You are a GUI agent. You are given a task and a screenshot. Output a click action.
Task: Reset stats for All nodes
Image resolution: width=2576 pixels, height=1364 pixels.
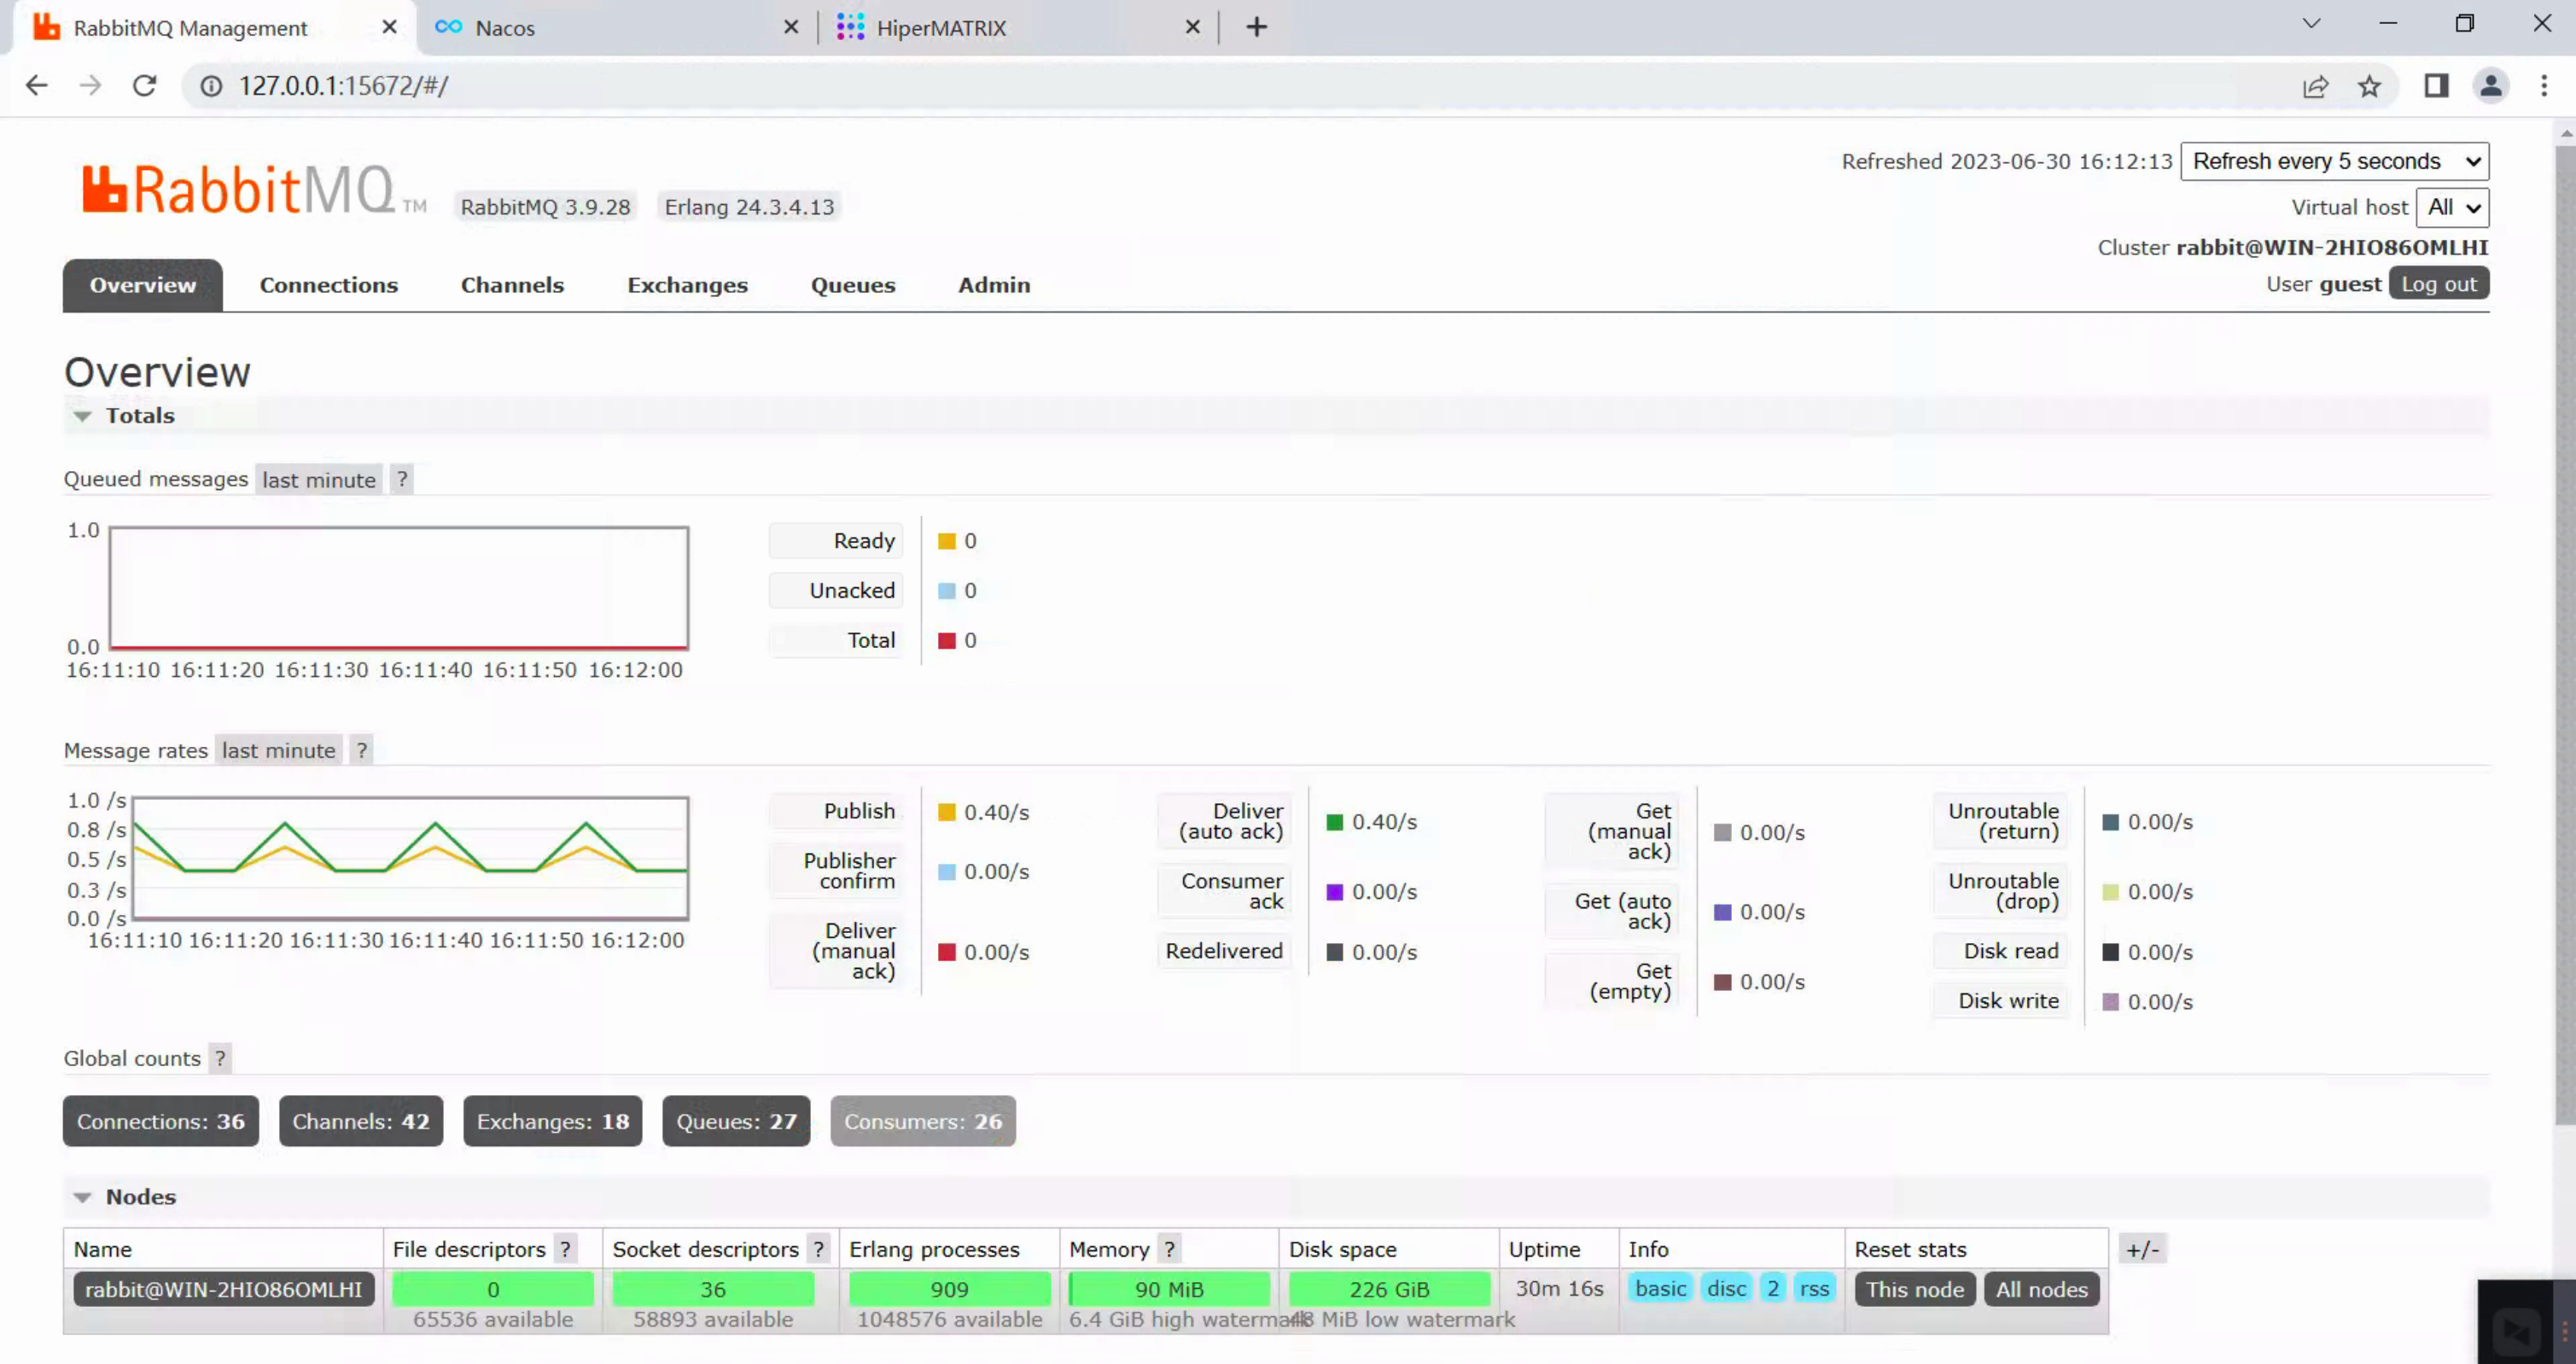click(x=2042, y=1289)
